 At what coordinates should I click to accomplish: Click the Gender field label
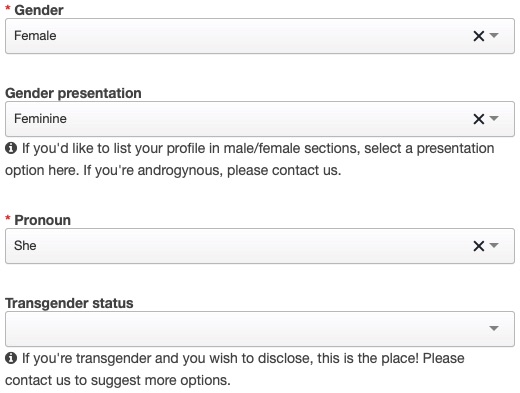pyautogui.click(x=39, y=10)
